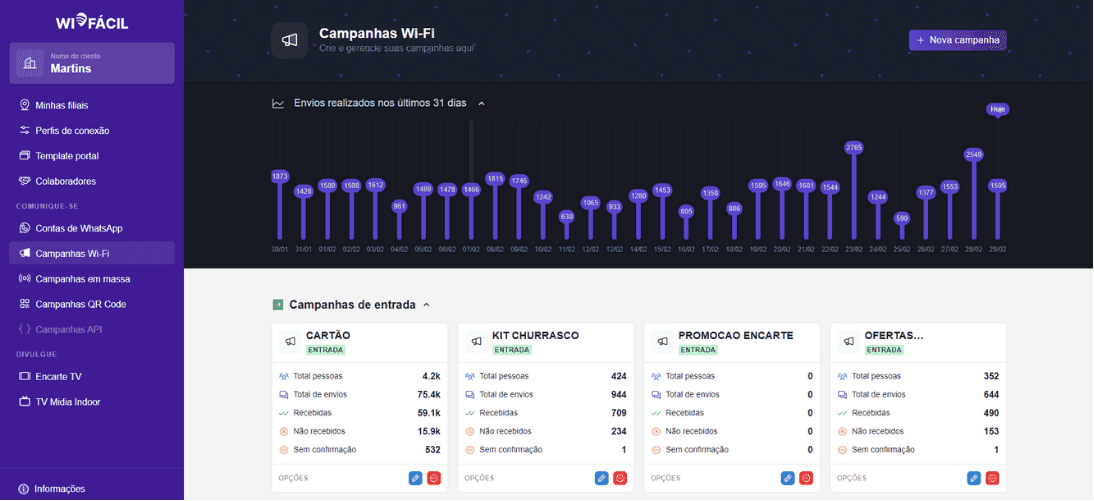The image size is (1094, 501).
Task: Click the line chart icon beside Envios realizados
Action: pyautogui.click(x=278, y=103)
